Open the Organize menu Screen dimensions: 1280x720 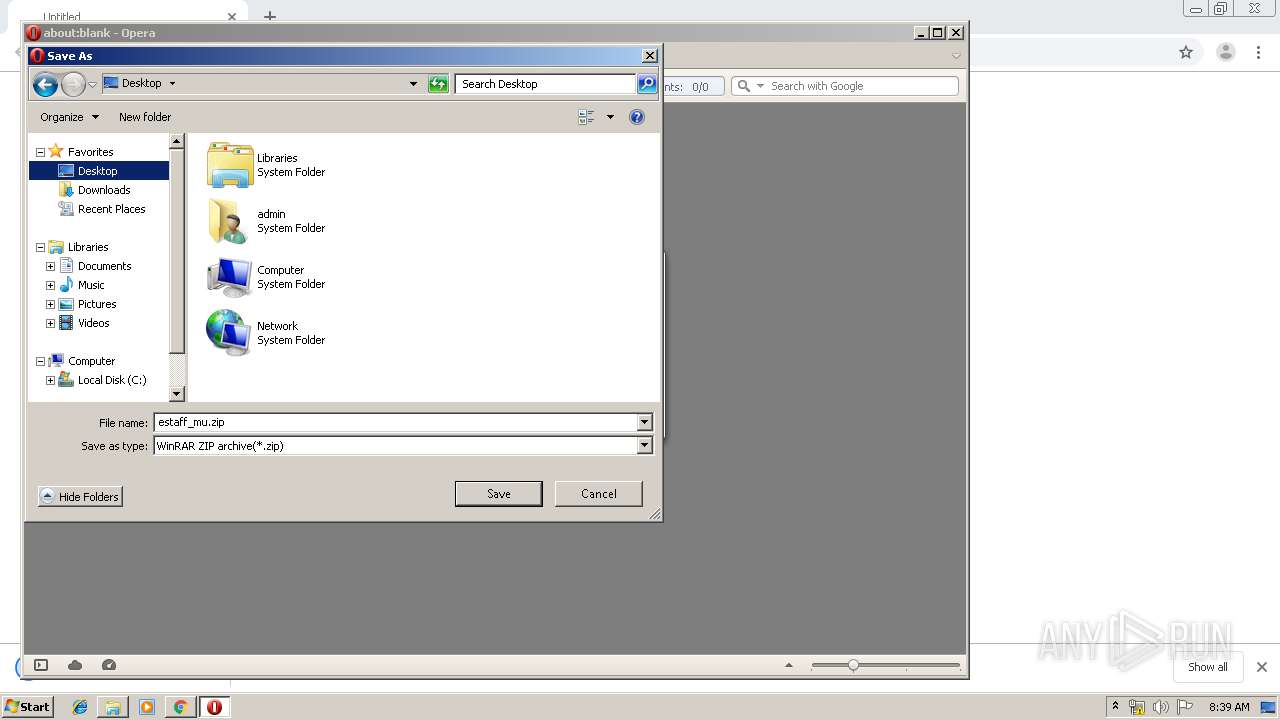[x=69, y=117]
